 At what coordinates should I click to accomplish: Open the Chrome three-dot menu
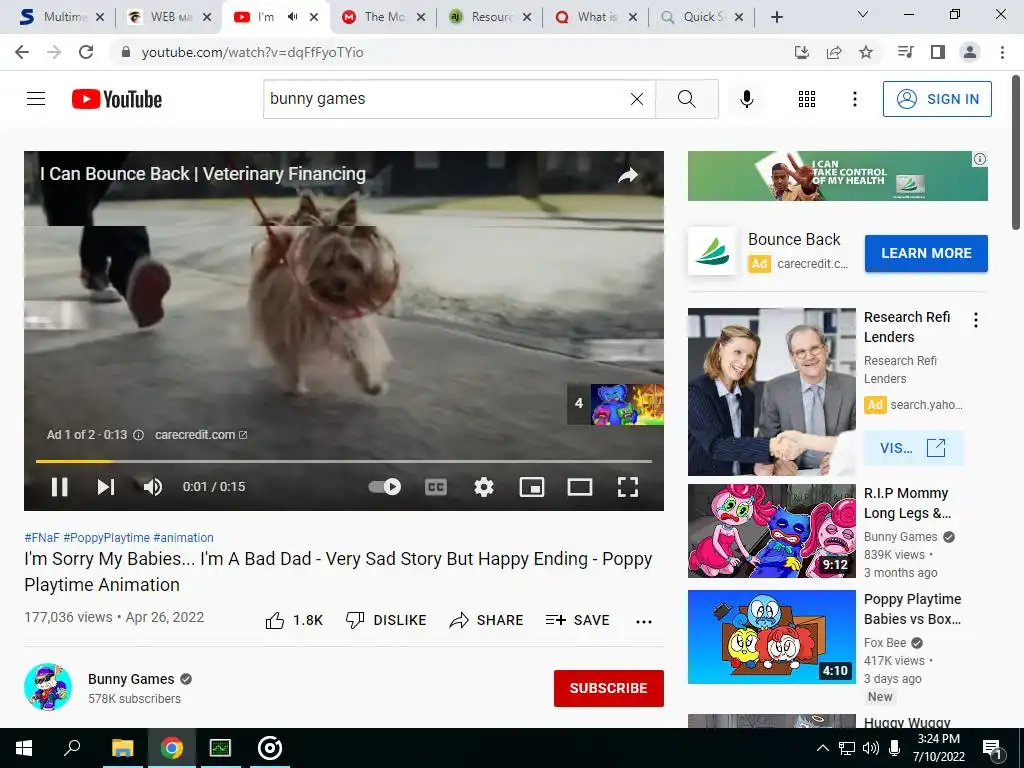(1002, 52)
